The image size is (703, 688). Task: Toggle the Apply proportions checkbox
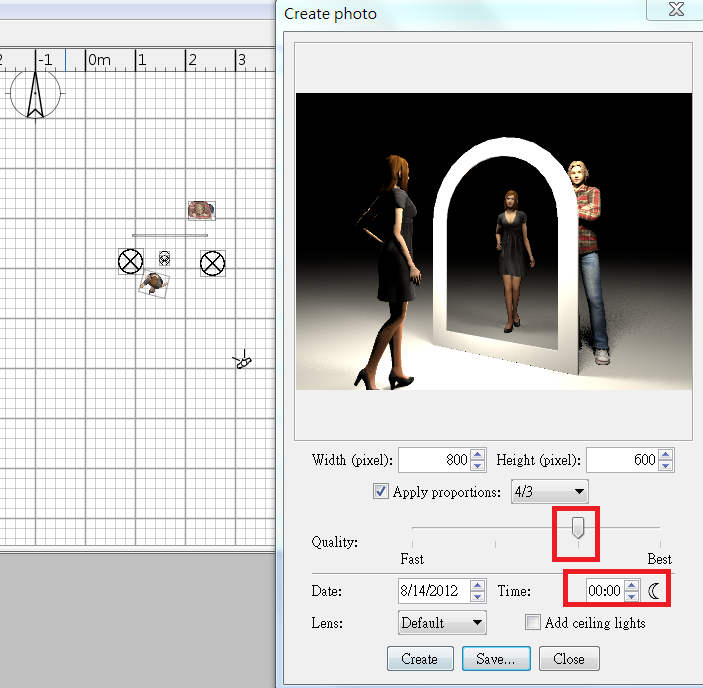click(380, 492)
